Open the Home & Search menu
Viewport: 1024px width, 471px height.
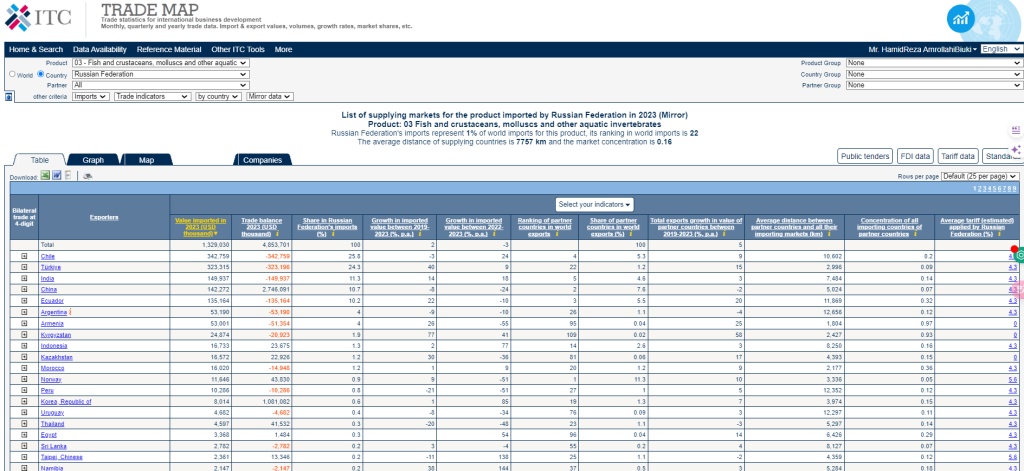36,50
